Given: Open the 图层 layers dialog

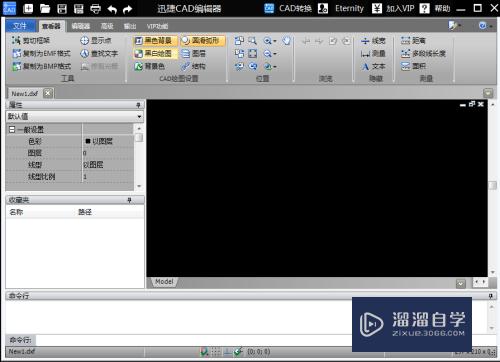Looking at the screenshot, I should coord(194,53).
